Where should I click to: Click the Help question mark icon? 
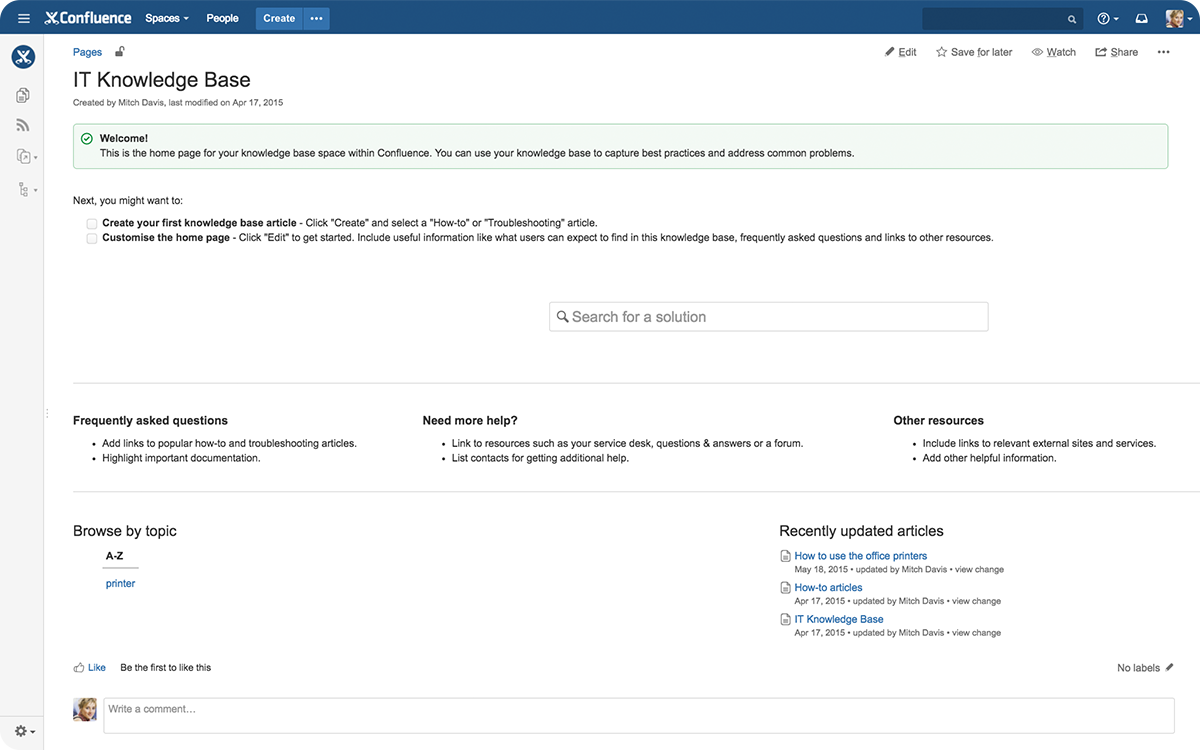[1103, 18]
